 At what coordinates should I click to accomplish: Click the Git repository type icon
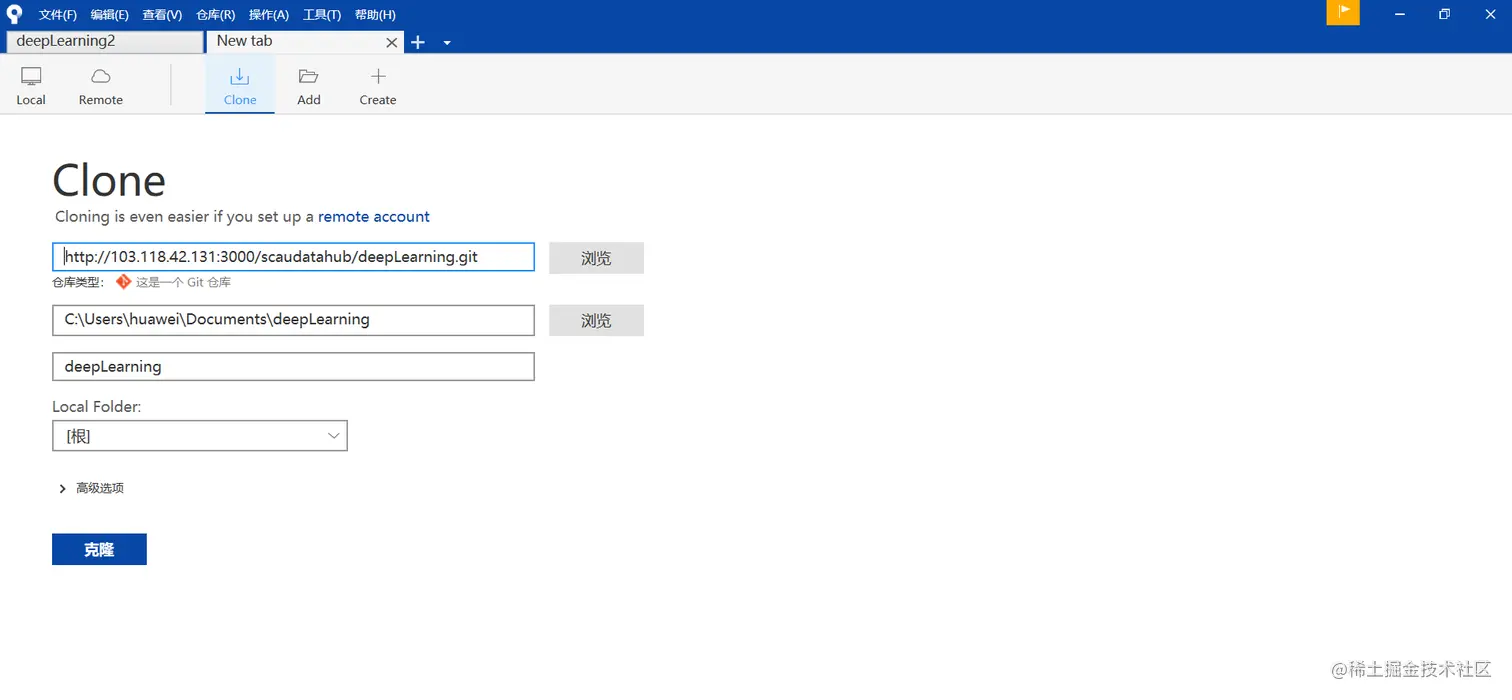(123, 282)
